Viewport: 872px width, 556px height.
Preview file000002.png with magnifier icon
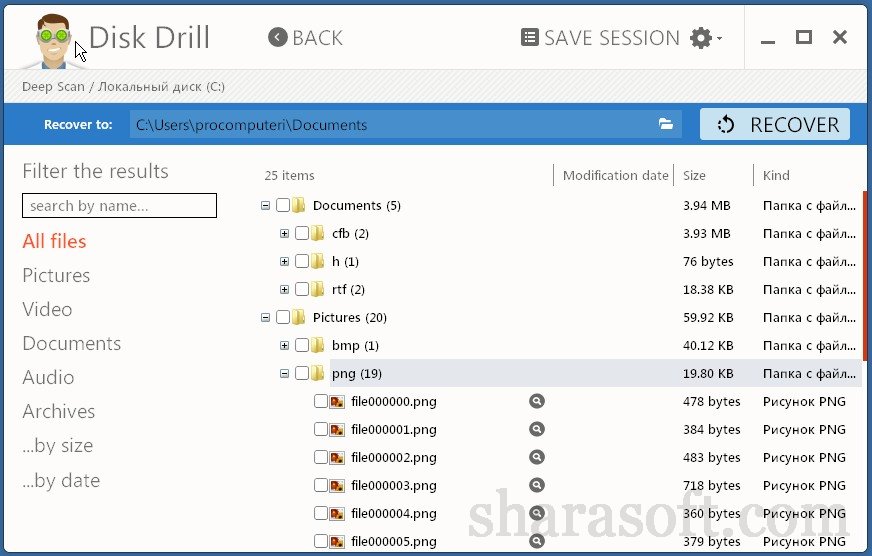537,457
